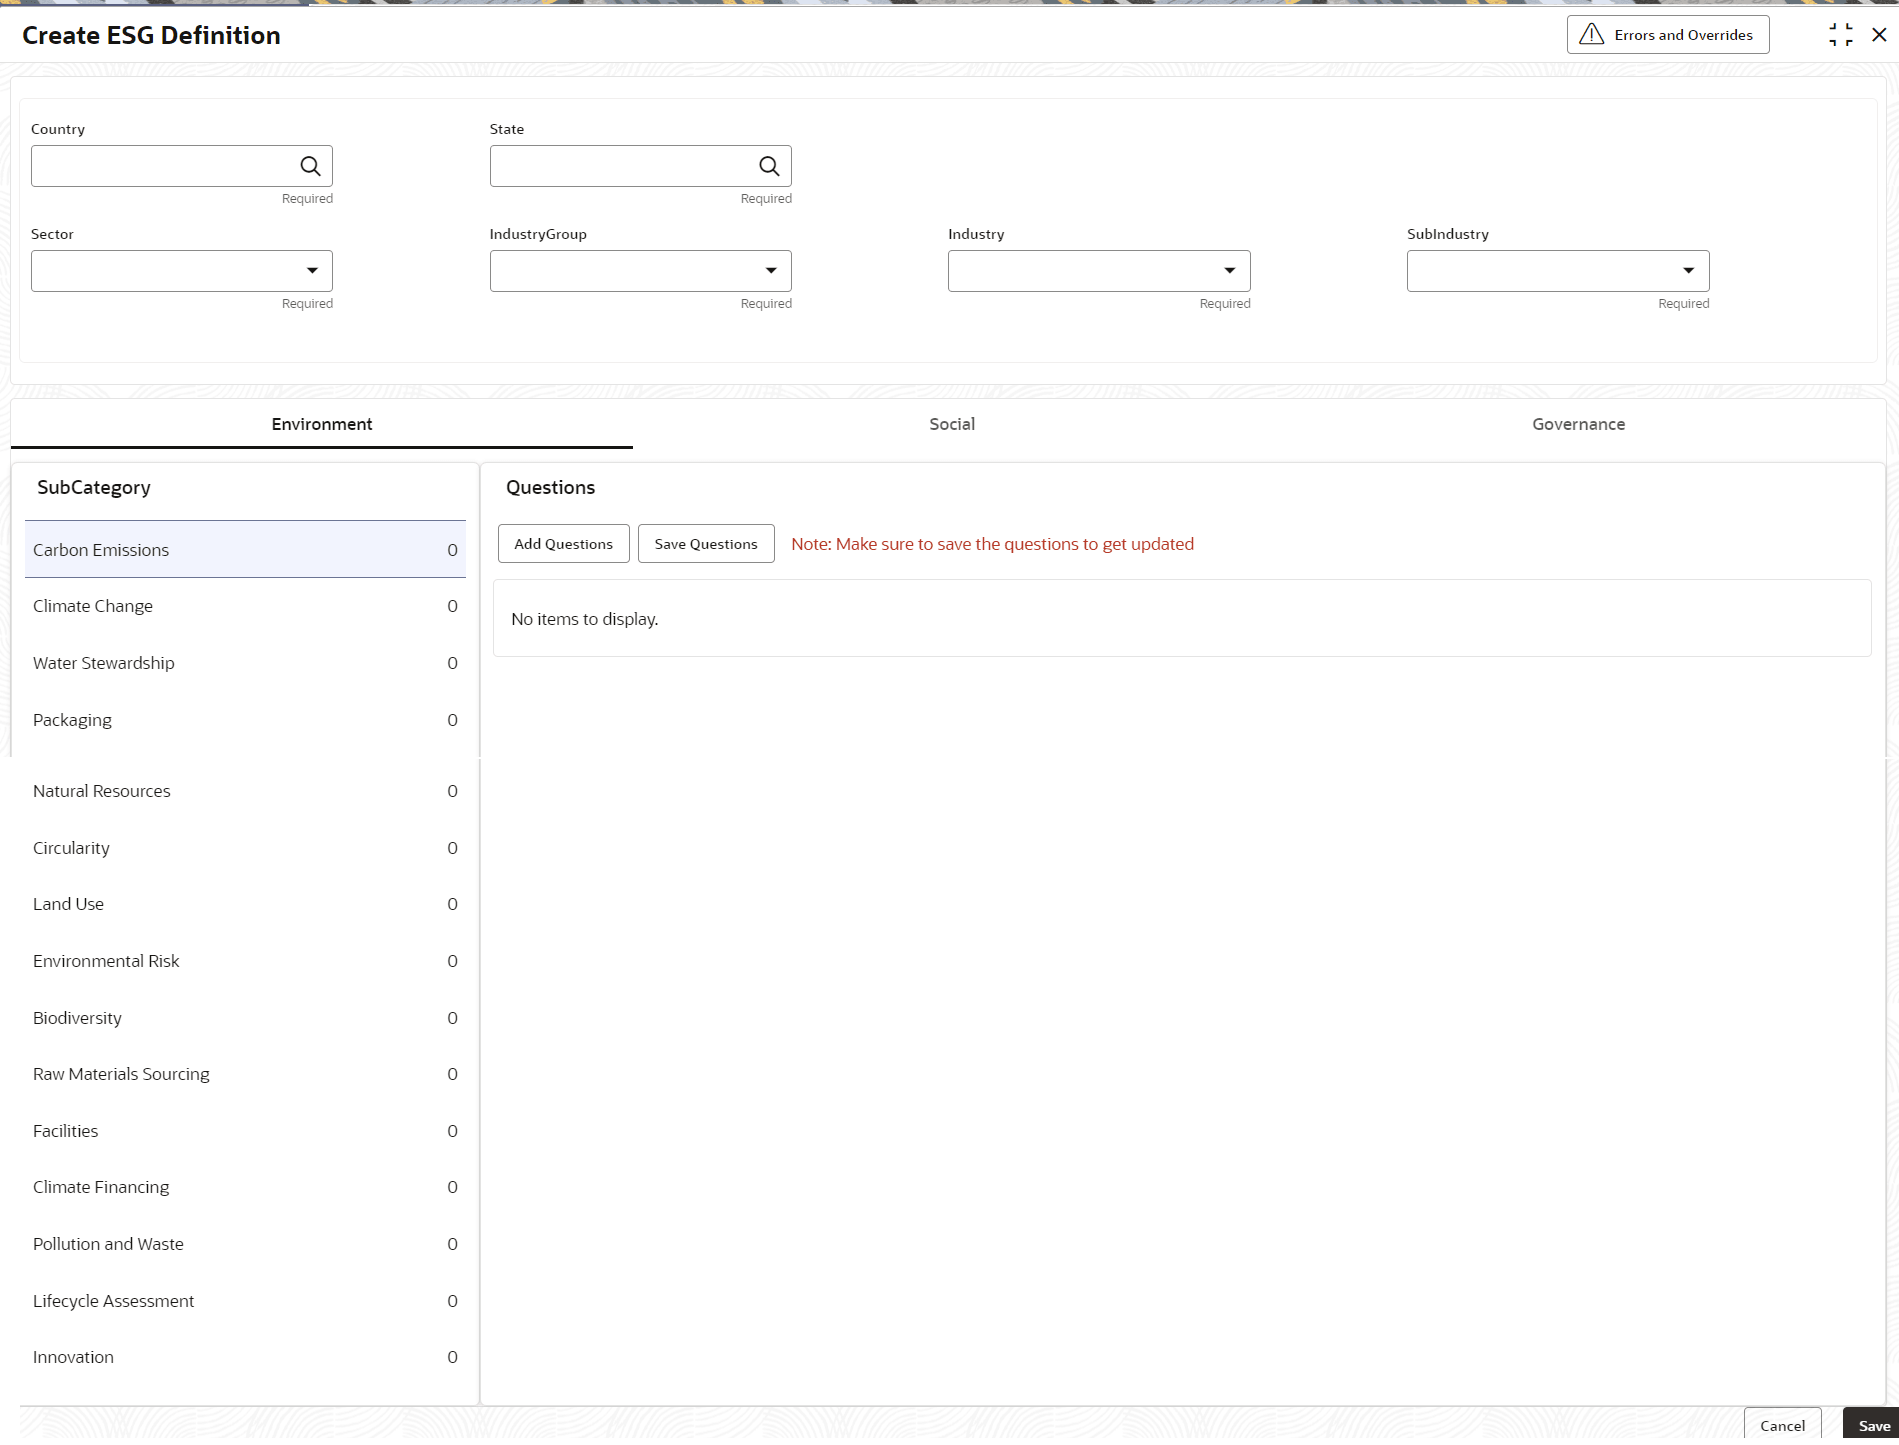Click the Save Questions button
The image size is (1899, 1445).
pyautogui.click(x=706, y=544)
